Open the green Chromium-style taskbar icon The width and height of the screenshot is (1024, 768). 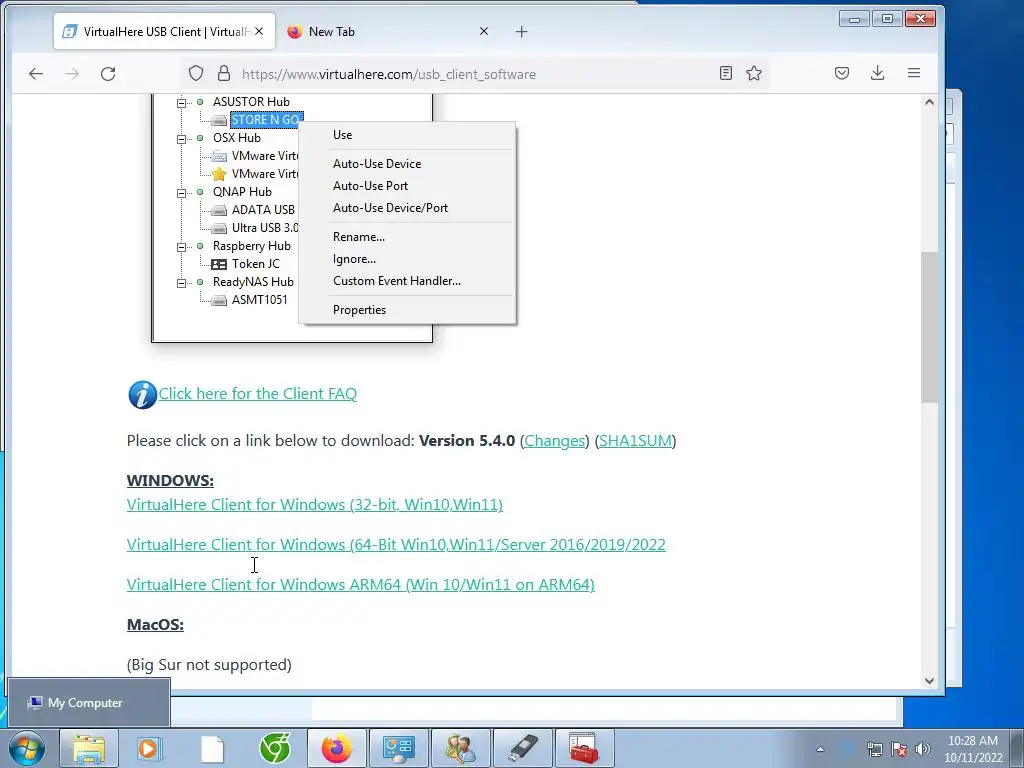(274, 748)
